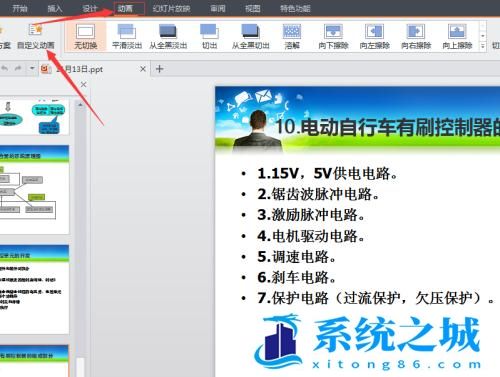Apply the 向下擦除 transition

click(x=333, y=37)
